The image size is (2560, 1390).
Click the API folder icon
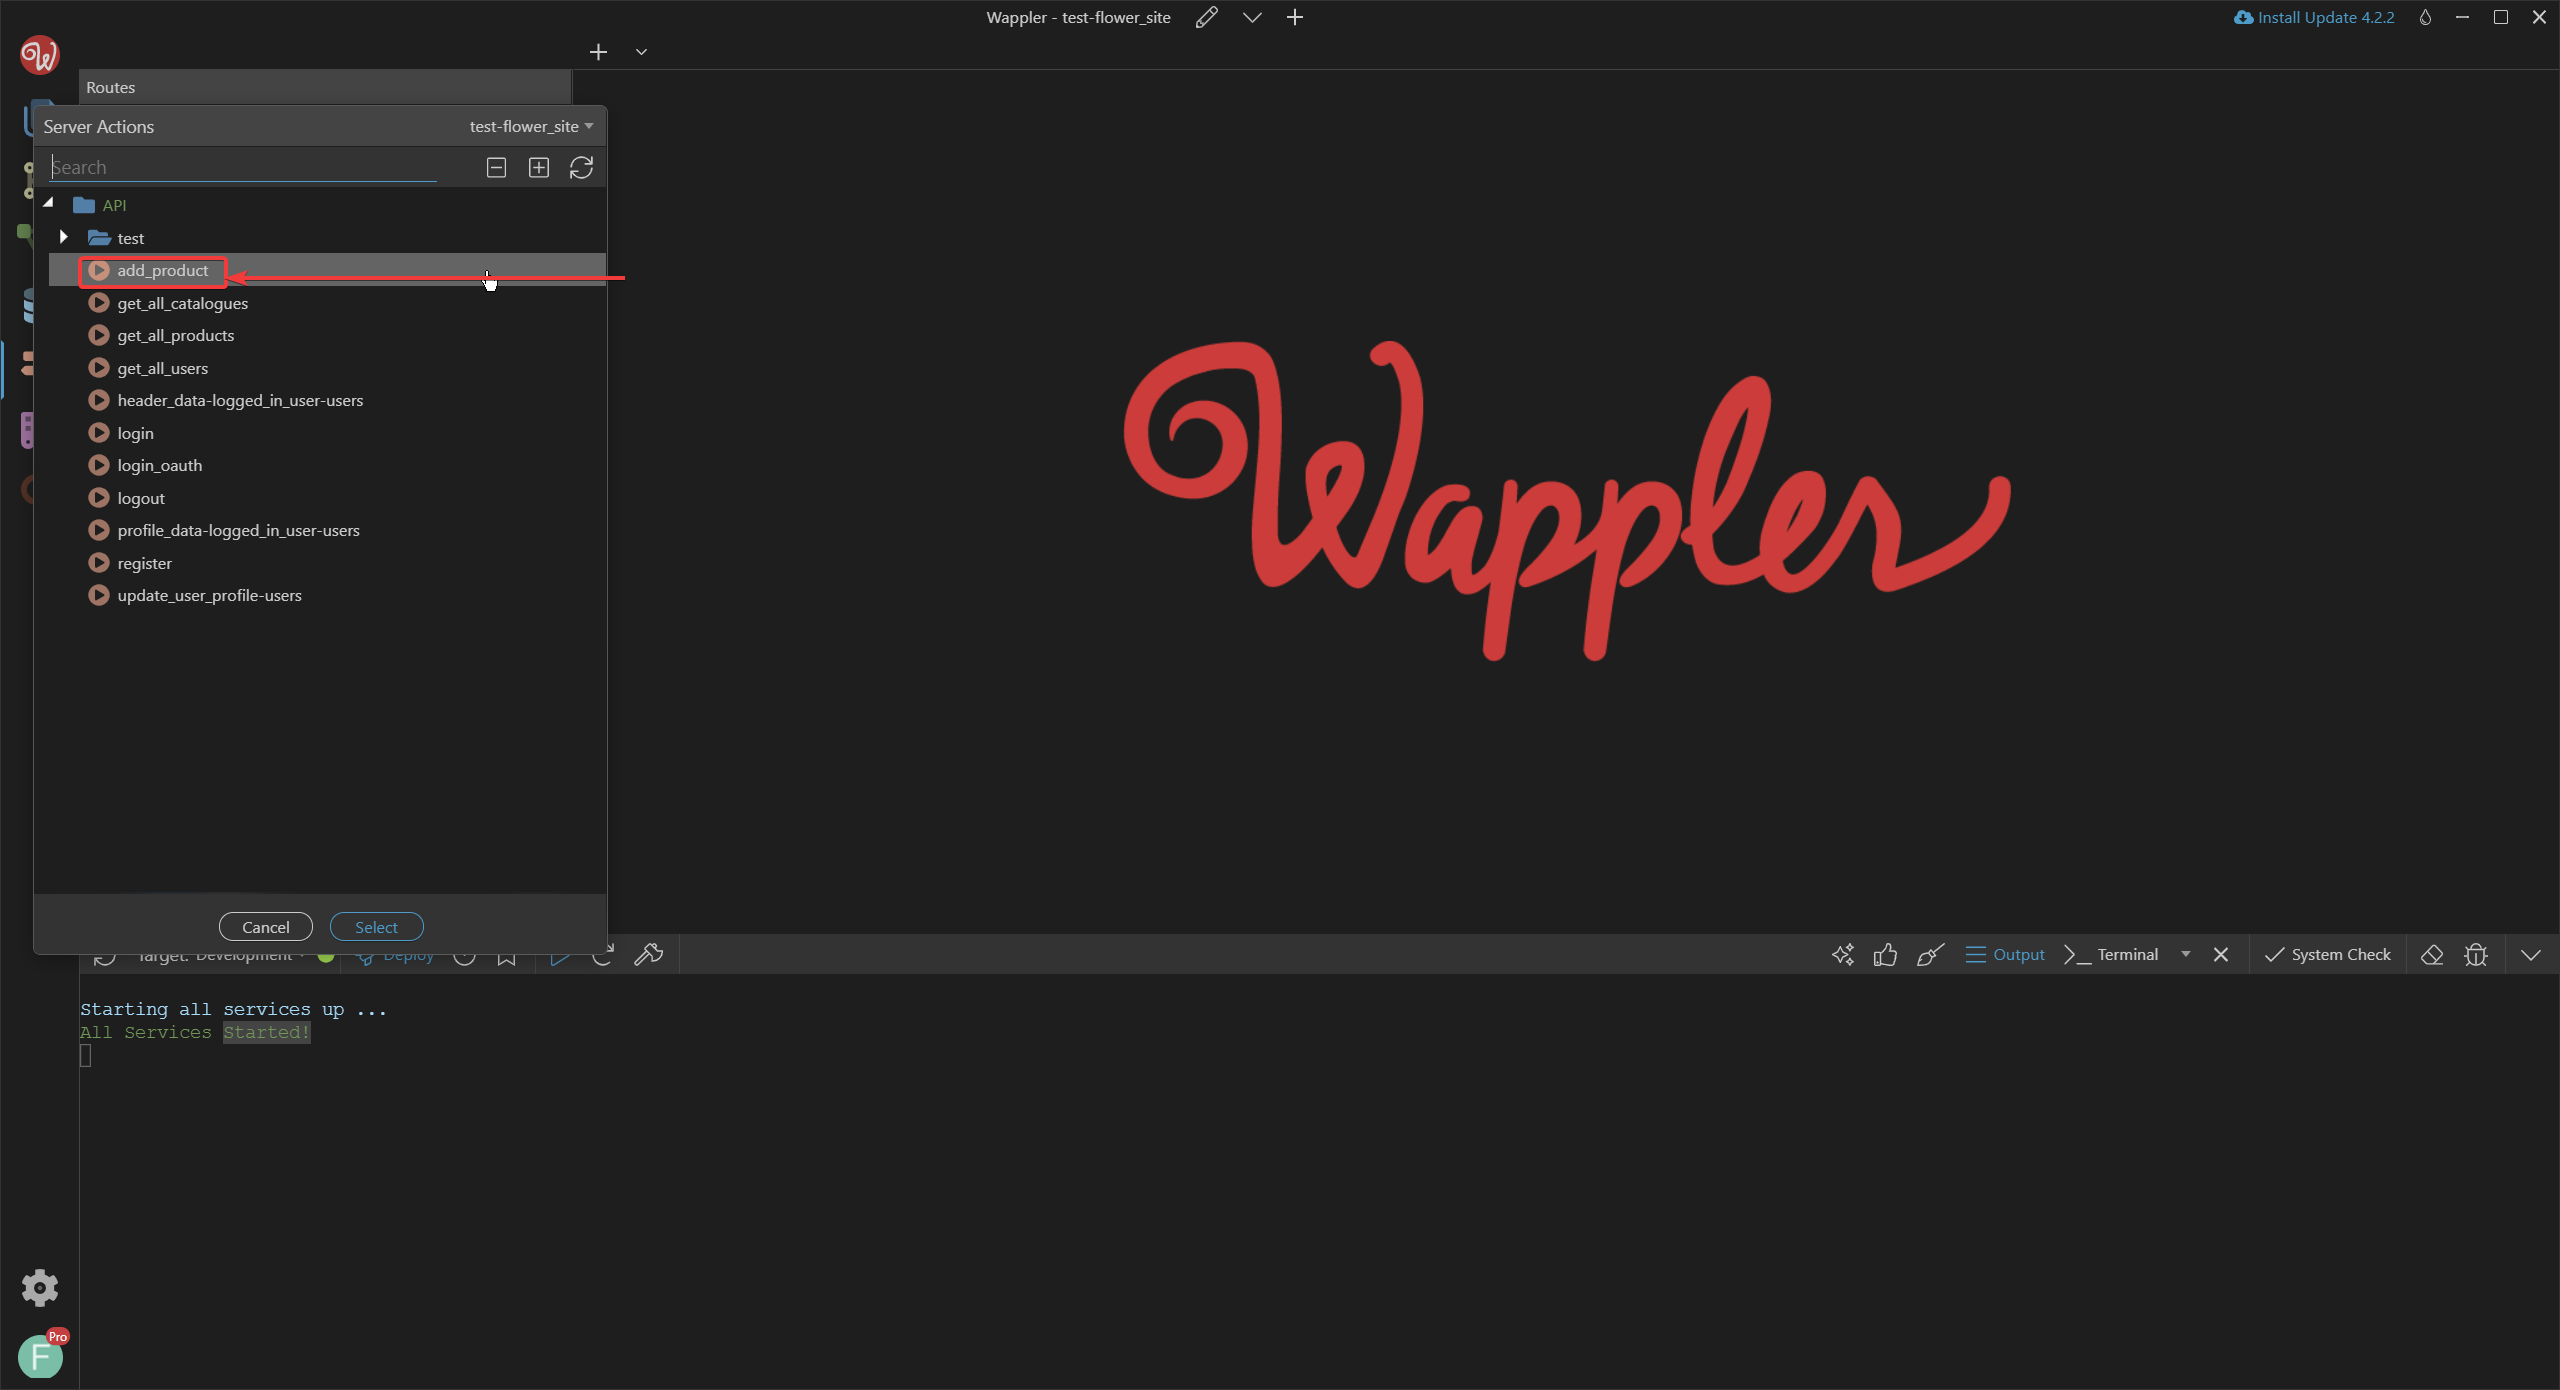(x=84, y=205)
